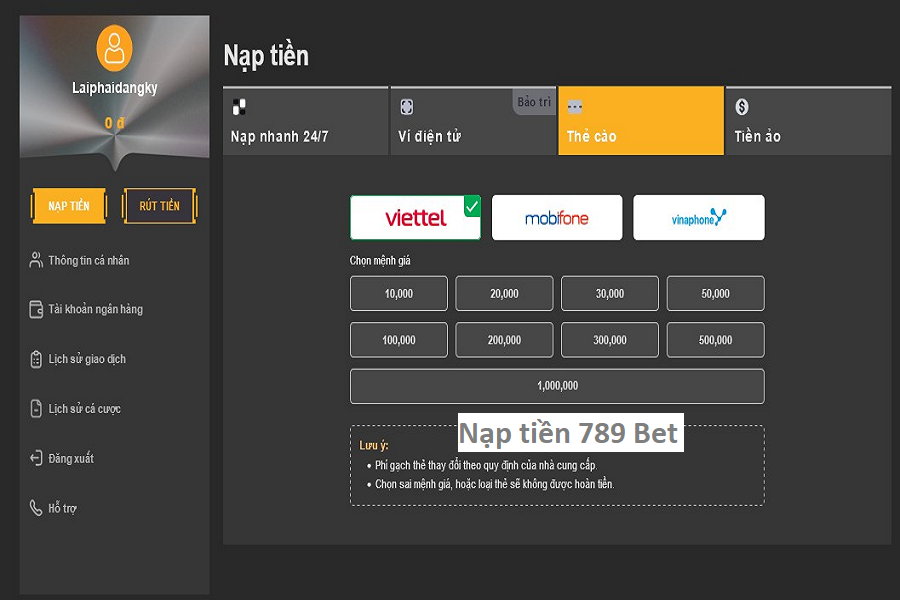Switch to the Ví điện tử tab
The width and height of the screenshot is (900, 600).
[472, 121]
